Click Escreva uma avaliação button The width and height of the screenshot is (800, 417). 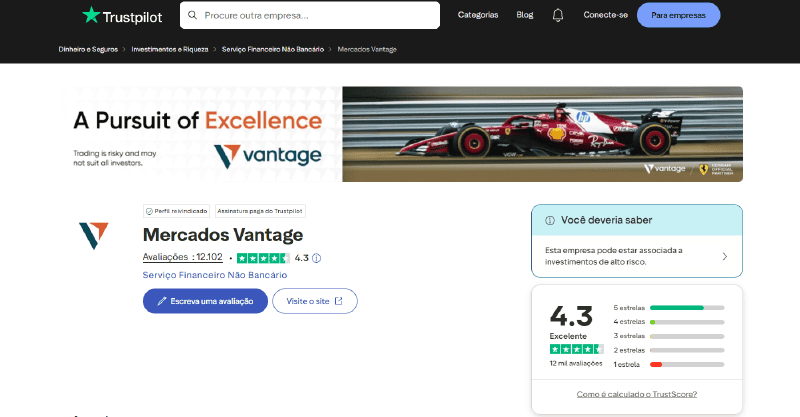click(205, 301)
